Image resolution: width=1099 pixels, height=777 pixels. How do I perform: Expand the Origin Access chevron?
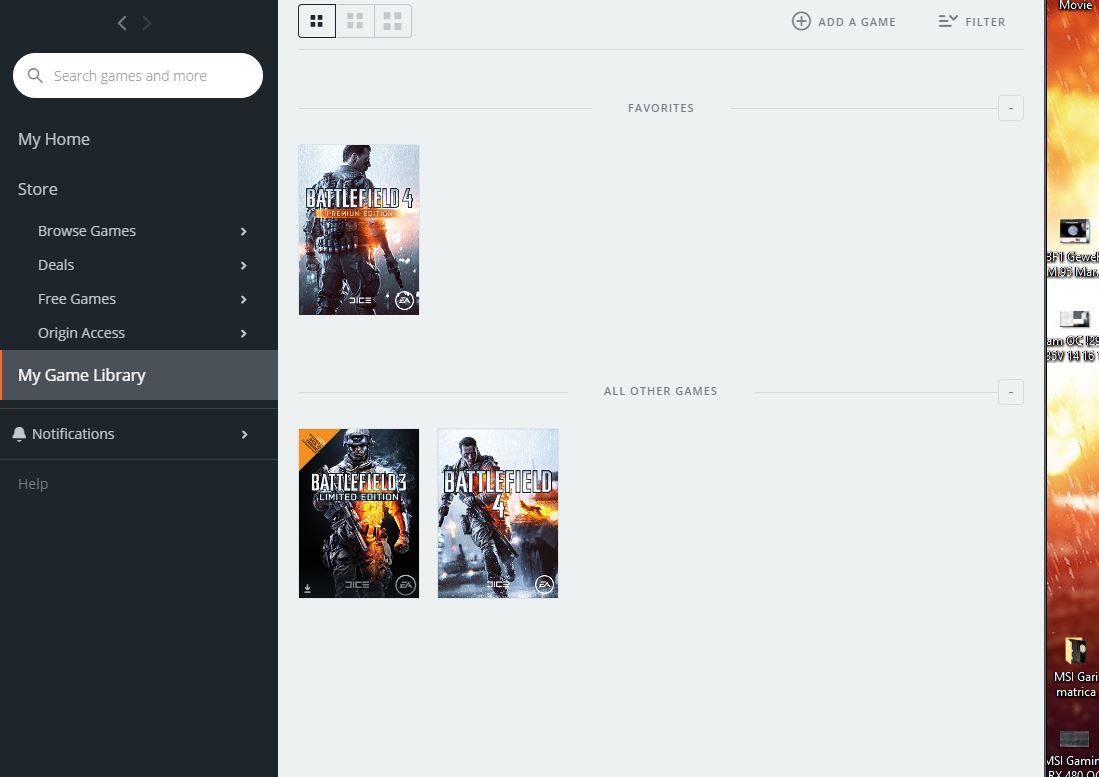pos(244,334)
